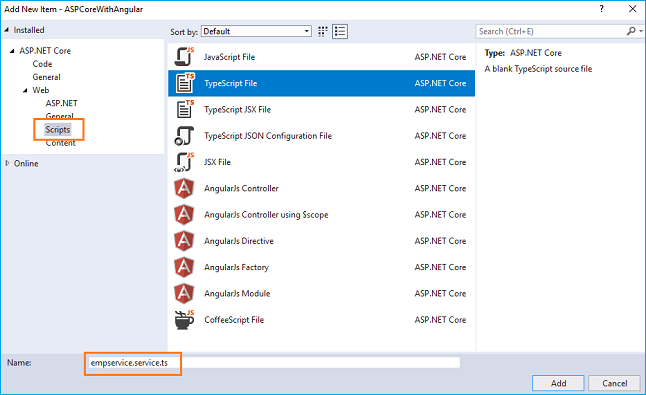Collapse the ASP.NET Core tree node
The width and height of the screenshot is (646, 395).
[x=12, y=51]
